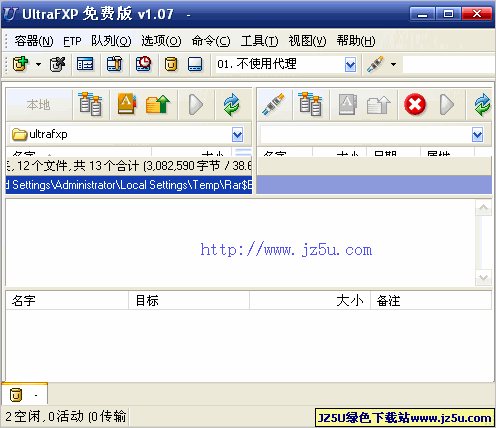
Task: Click the remote pane server list icon
Action: (x=310, y=105)
